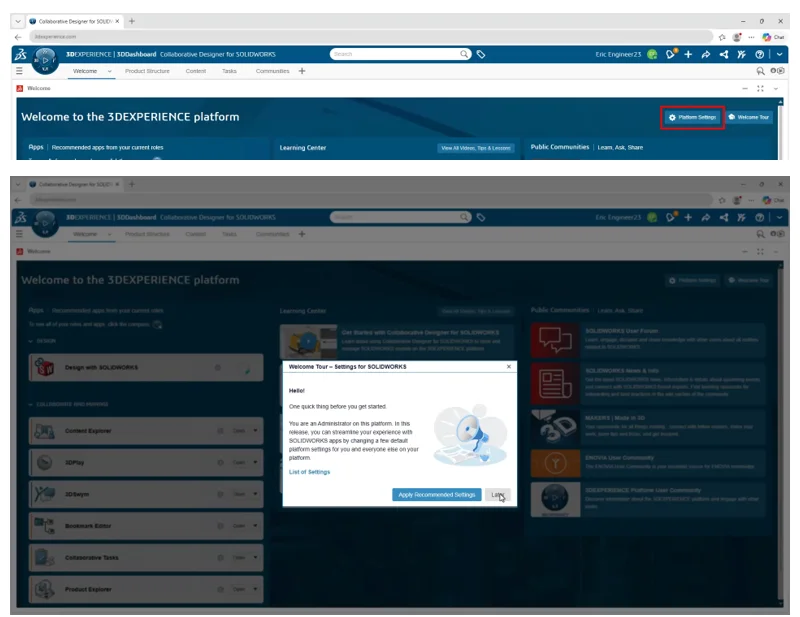Viewport: 800px width, 617px height.
Task: Select the Welcome tab in the upper screenshot
Action: point(85,71)
